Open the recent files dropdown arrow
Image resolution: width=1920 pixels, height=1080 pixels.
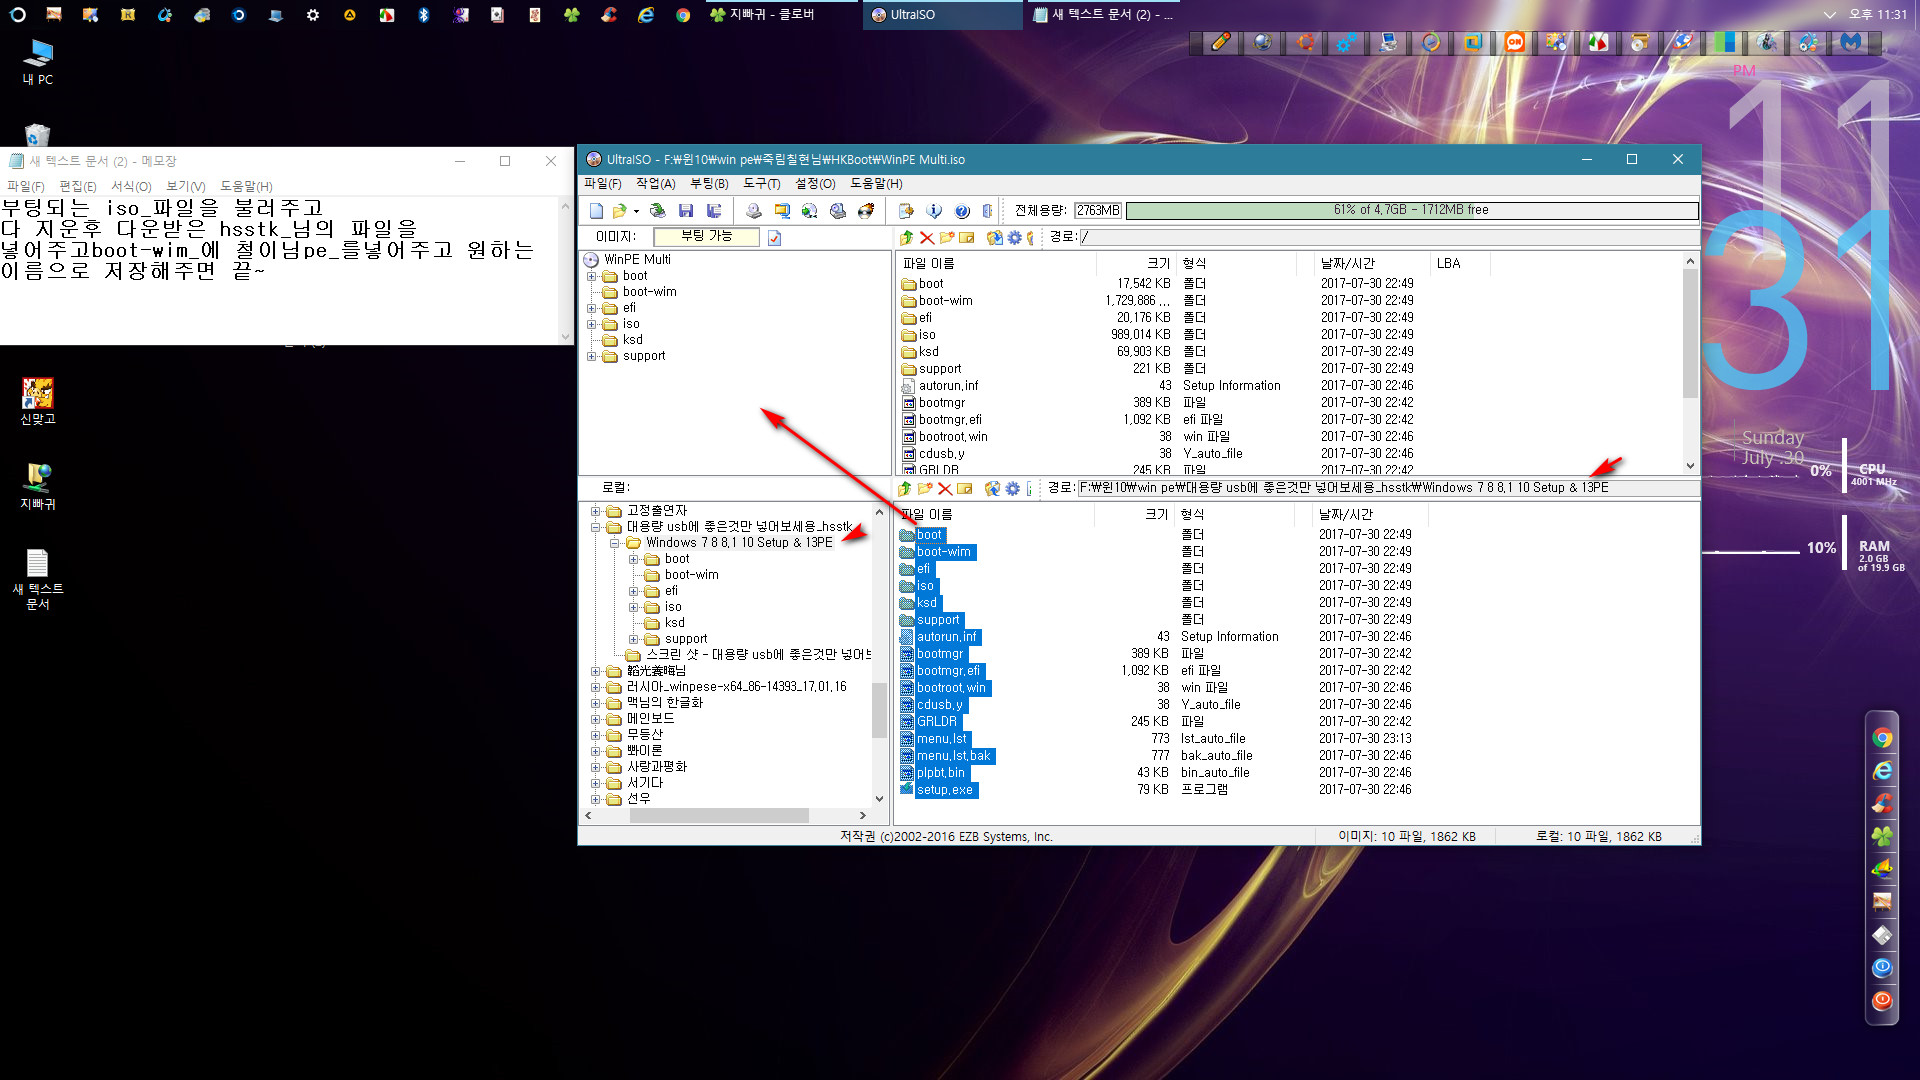pos(636,212)
